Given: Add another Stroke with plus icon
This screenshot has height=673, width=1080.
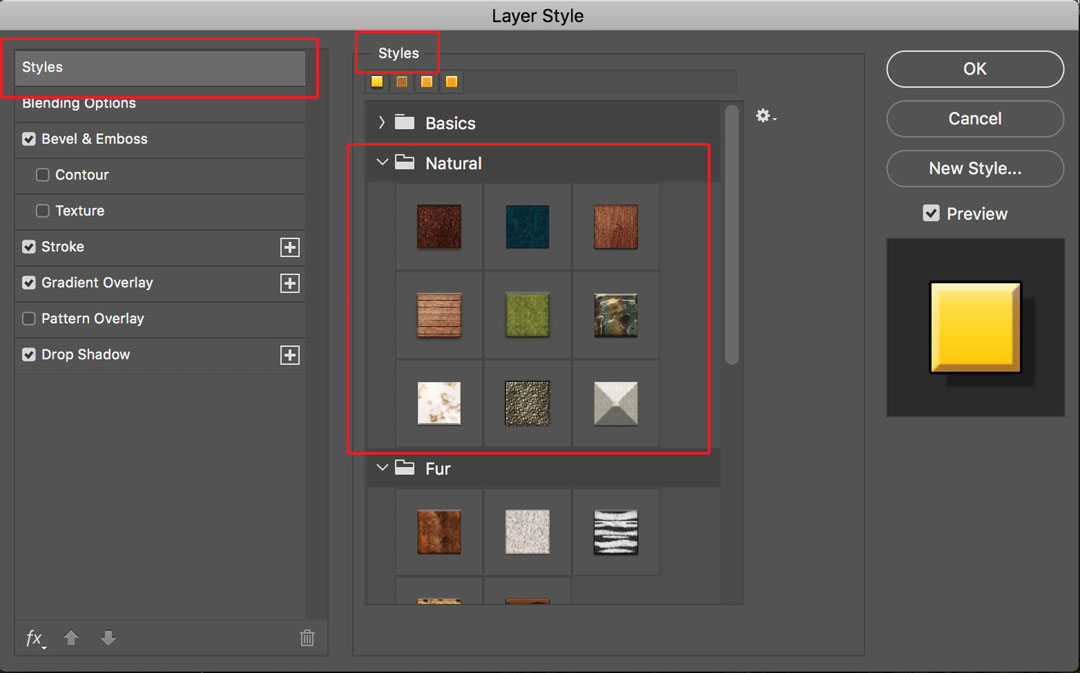Looking at the screenshot, I should (290, 247).
